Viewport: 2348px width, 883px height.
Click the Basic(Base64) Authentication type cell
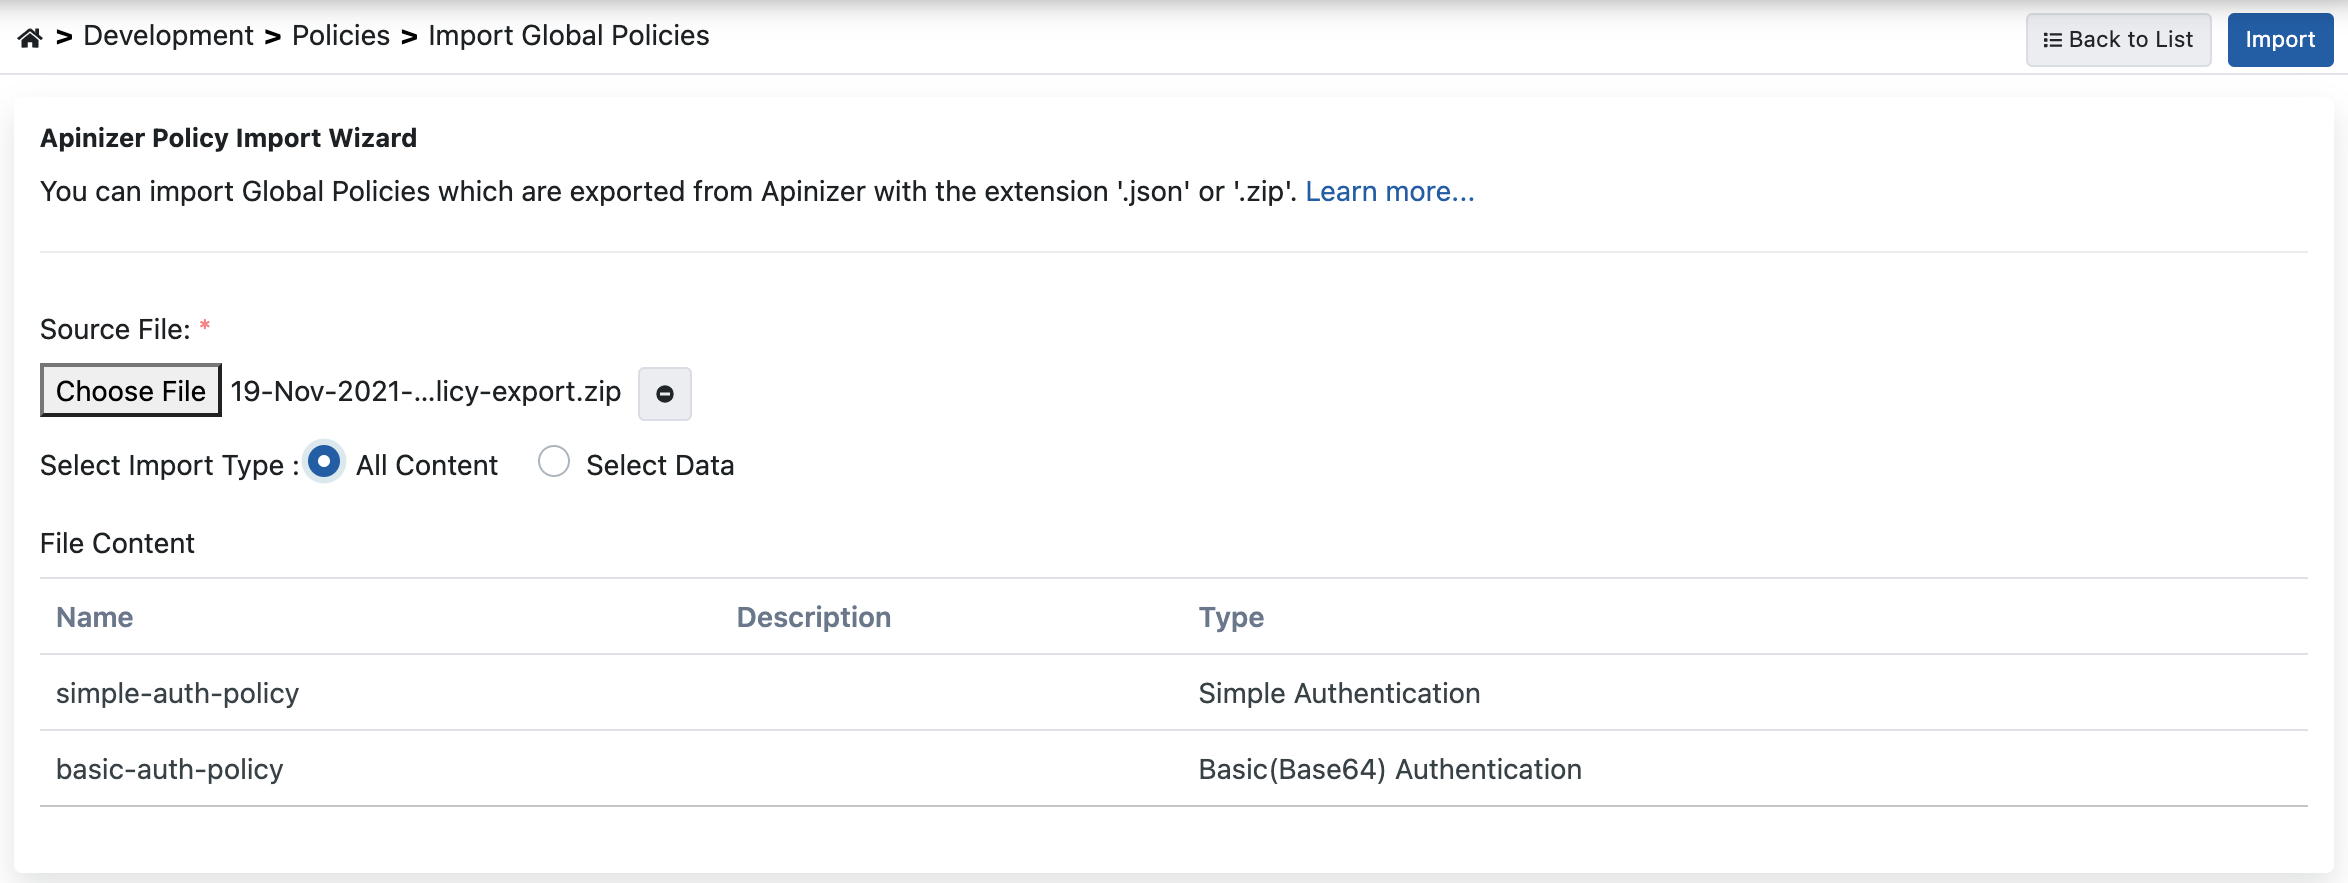point(1389,769)
